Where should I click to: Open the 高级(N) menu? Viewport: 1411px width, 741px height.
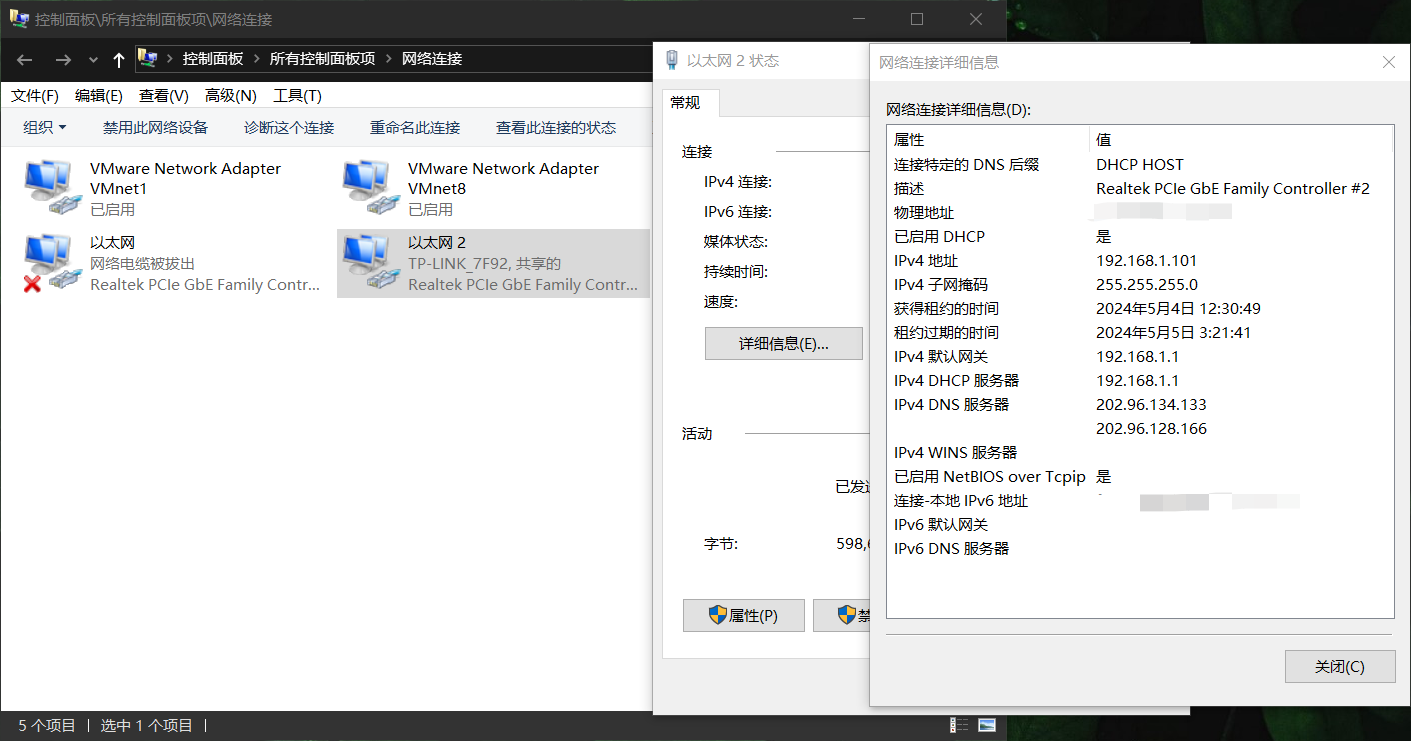[x=231, y=96]
